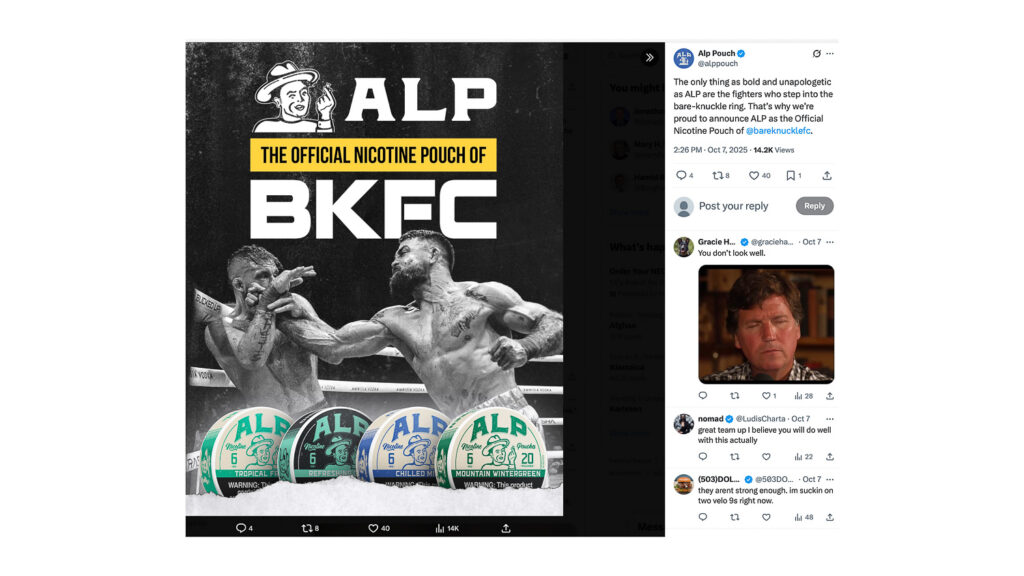1024x576 pixels.
Task: Open more options on Alp Pouch post
Action: [x=830, y=54]
